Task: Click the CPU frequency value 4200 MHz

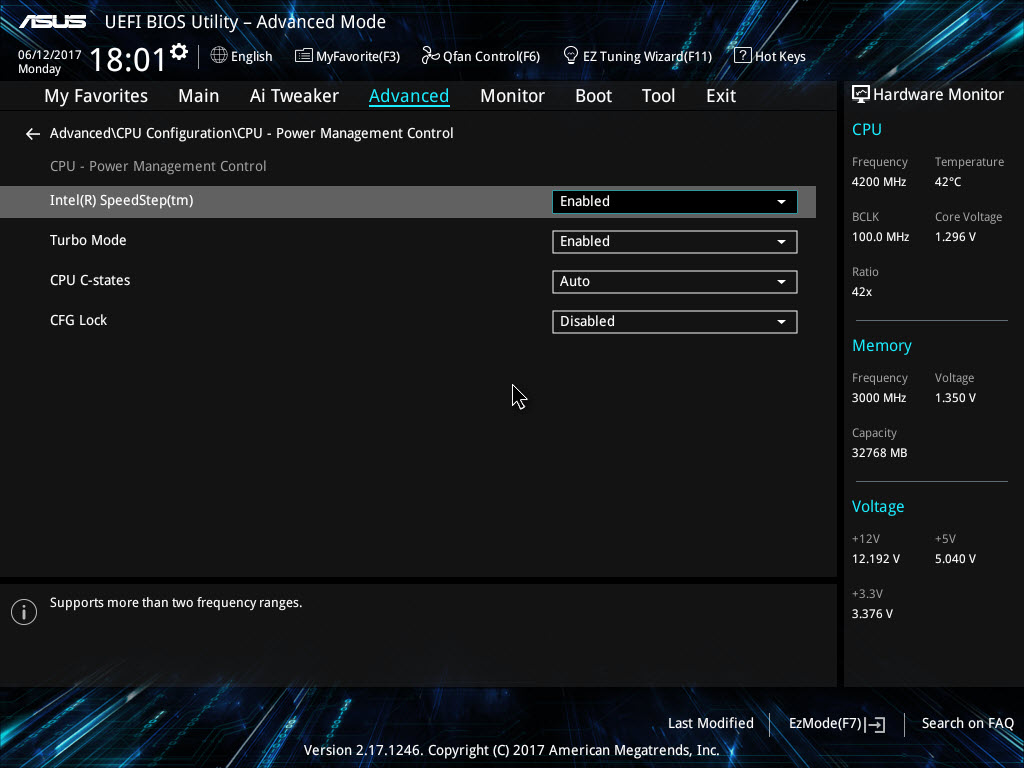Action: tap(879, 182)
